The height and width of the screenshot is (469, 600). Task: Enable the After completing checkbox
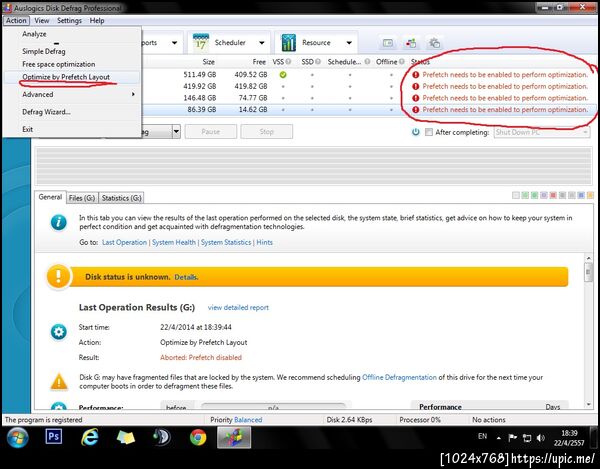pos(429,132)
